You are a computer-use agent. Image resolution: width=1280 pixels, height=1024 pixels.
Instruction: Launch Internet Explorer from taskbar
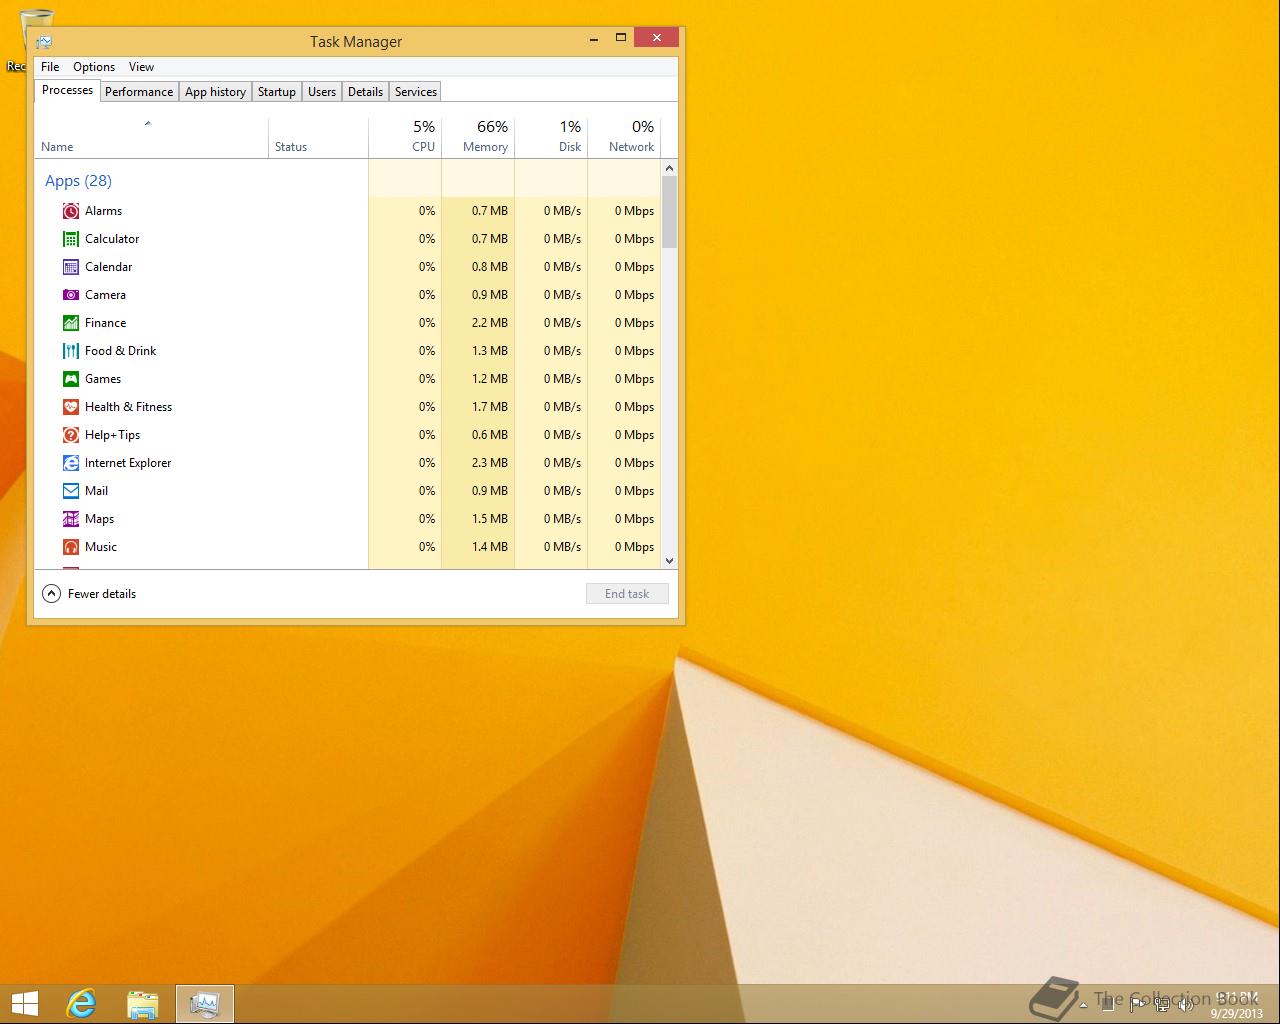click(81, 1004)
